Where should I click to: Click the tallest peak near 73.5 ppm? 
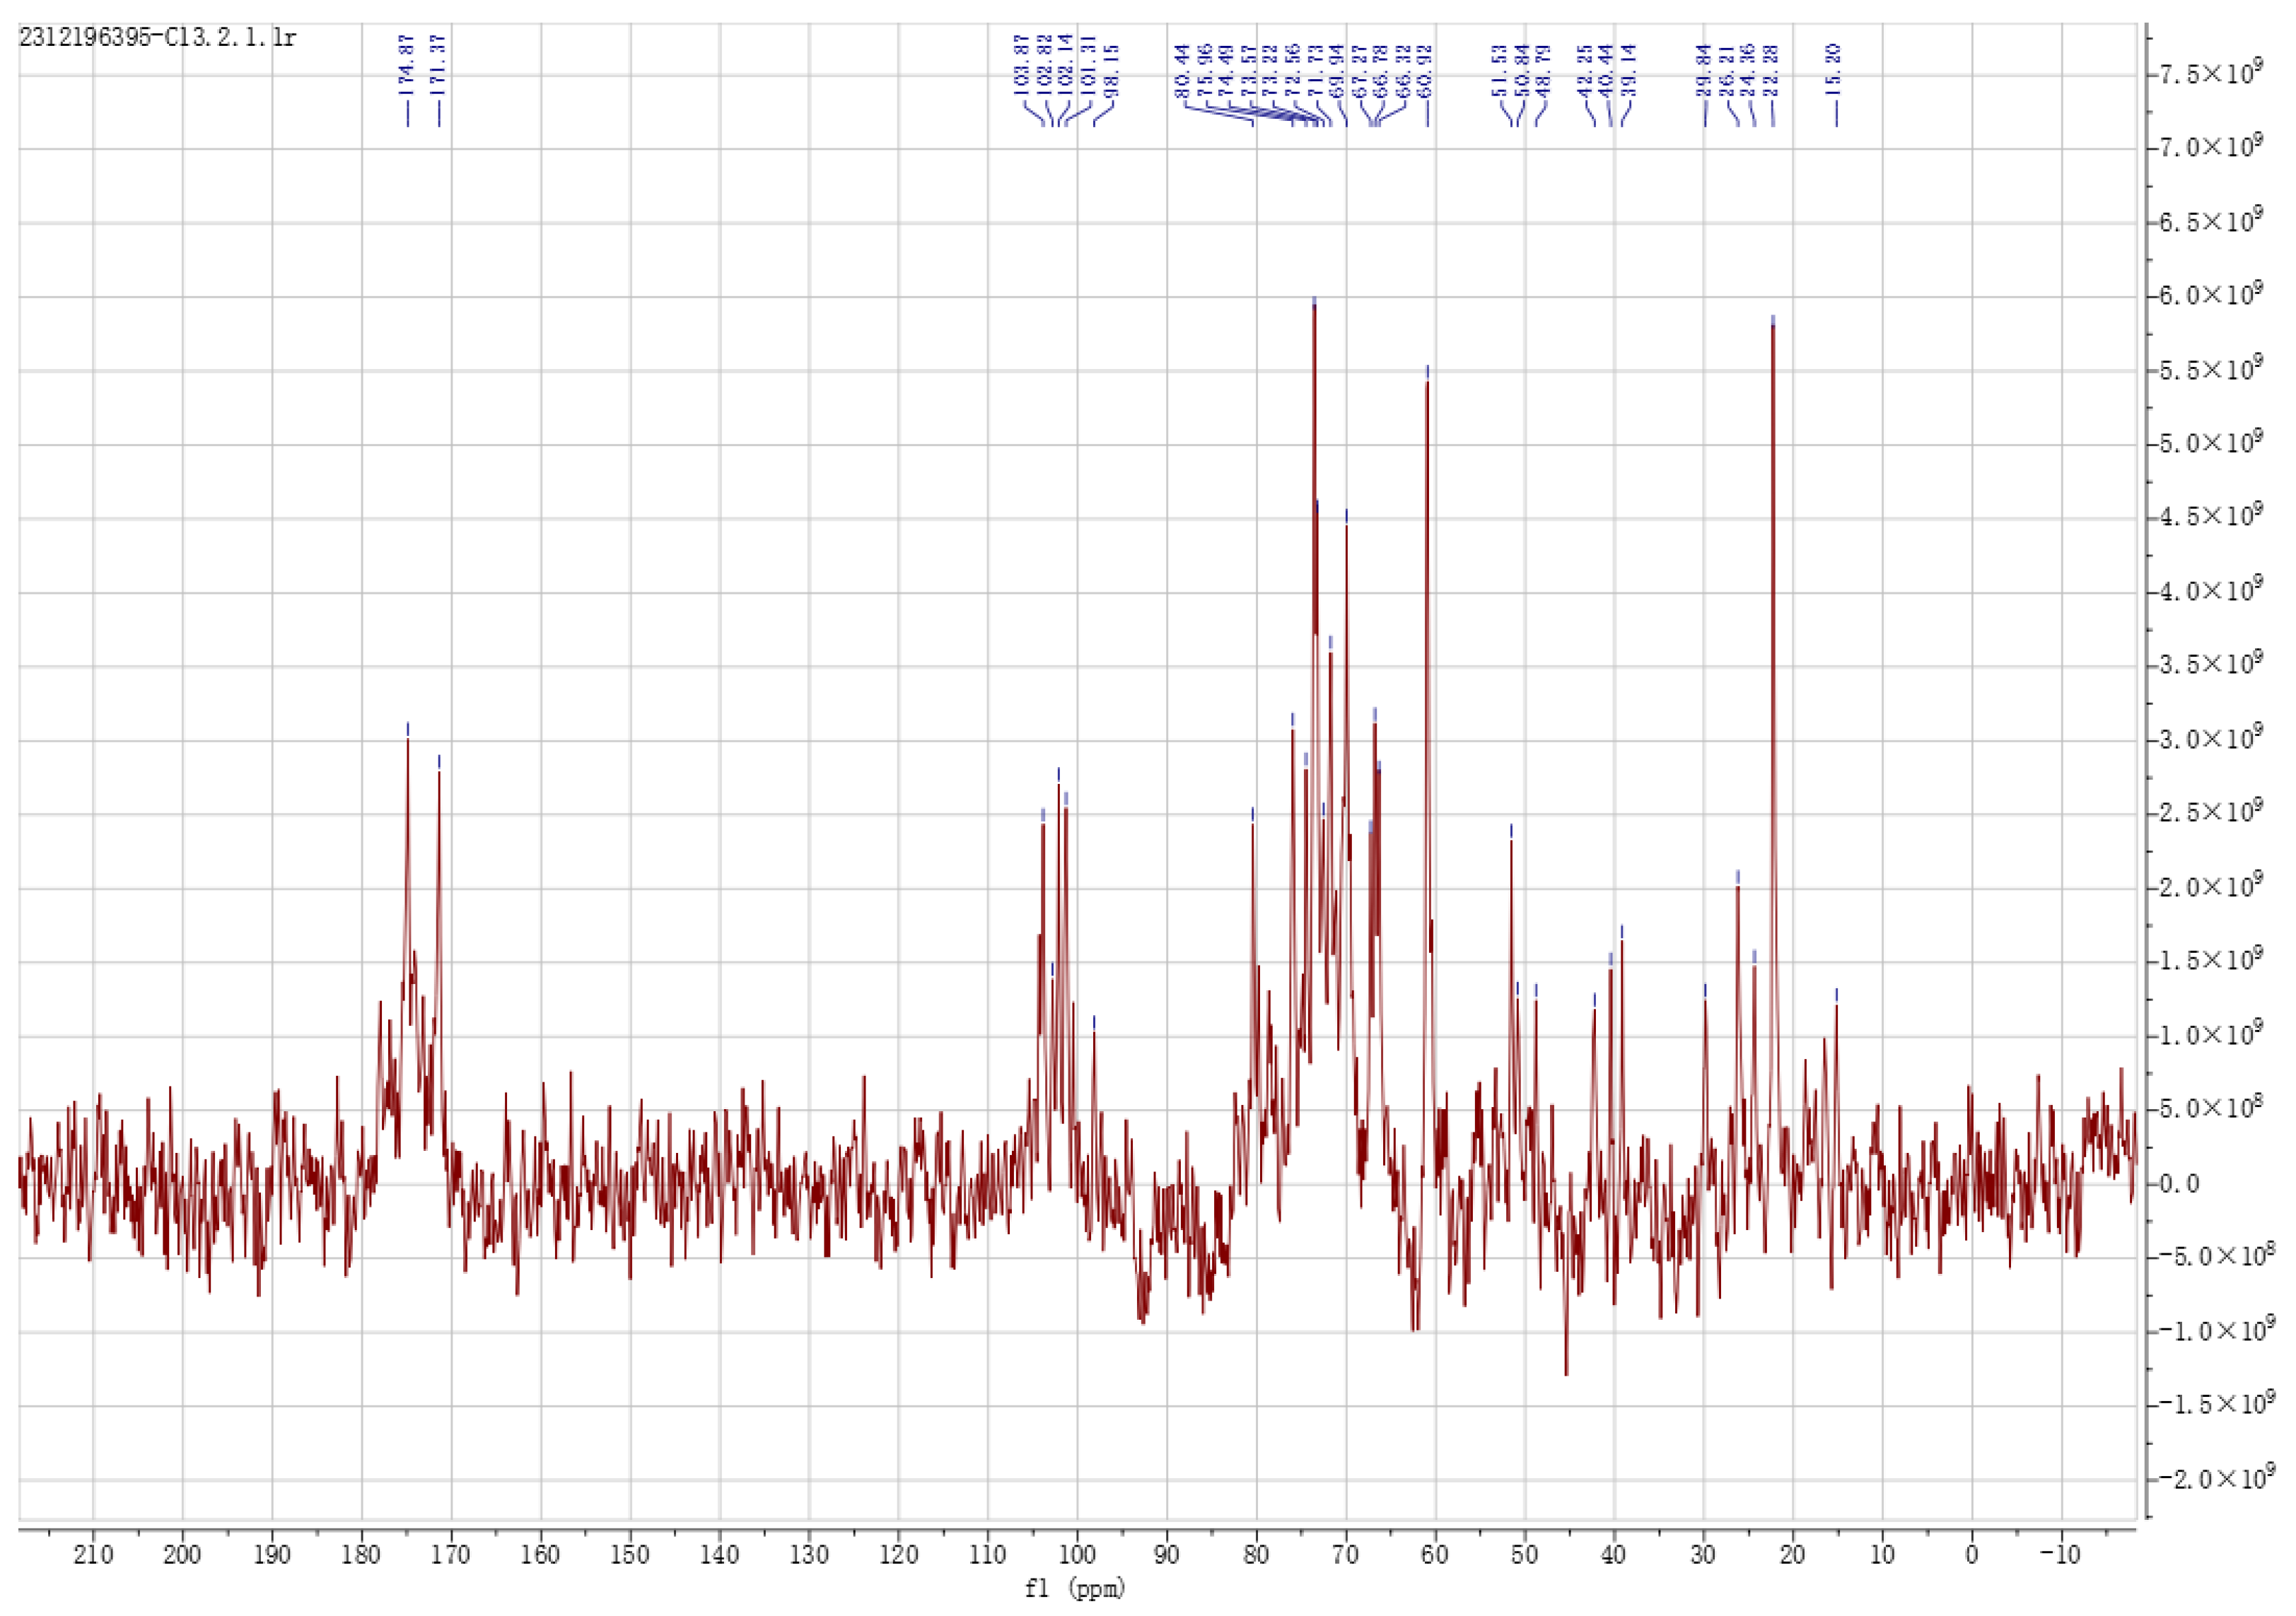(1314, 308)
